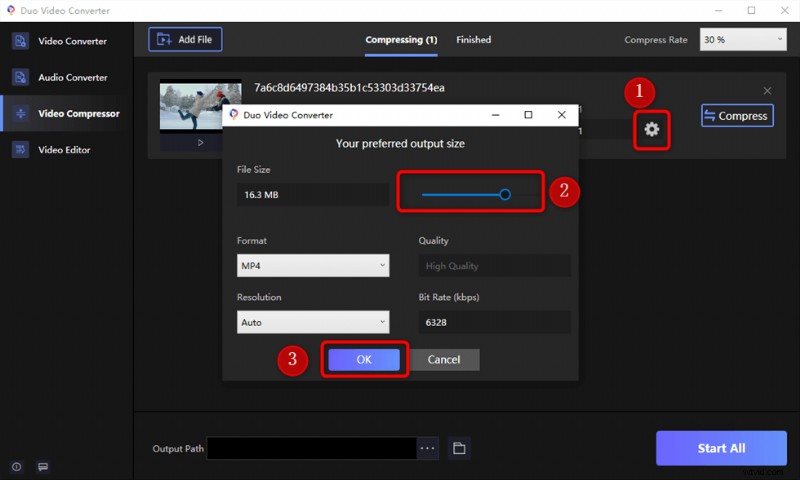Click the file size slider handle
The height and width of the screenshot is (480, 800).
(x=505, y=194)
